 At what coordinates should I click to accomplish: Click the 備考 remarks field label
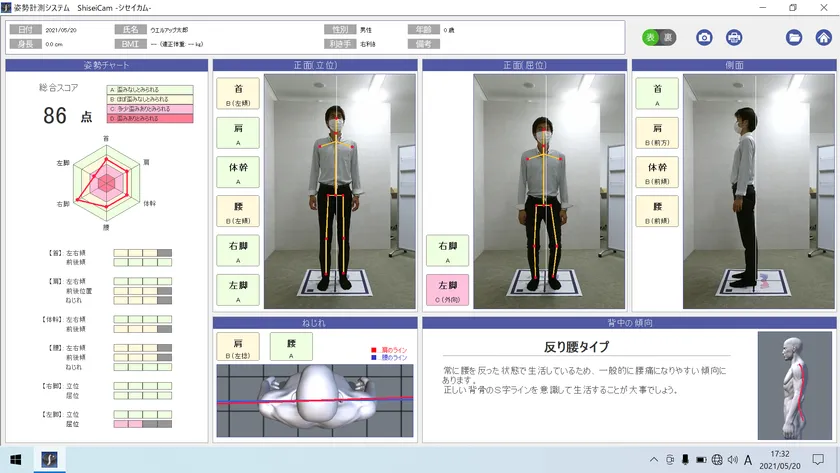pos(424,44)
